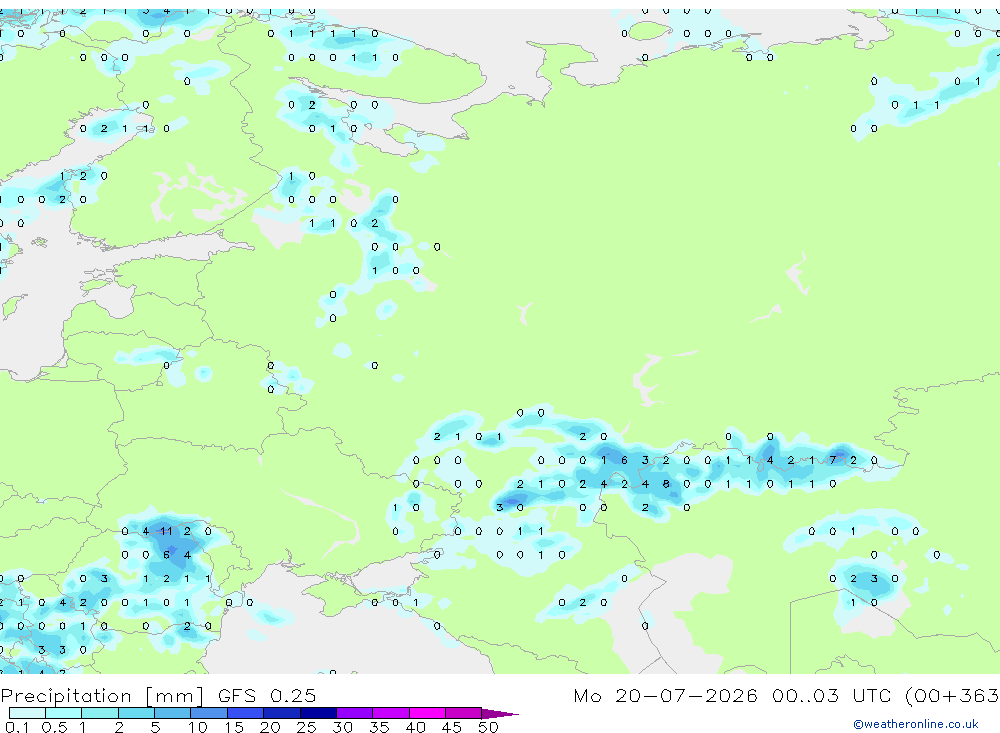Click the "Mo 20-07-2026" date text
The width and height of the screenshot is (1000, 733).
coord(665,695)
